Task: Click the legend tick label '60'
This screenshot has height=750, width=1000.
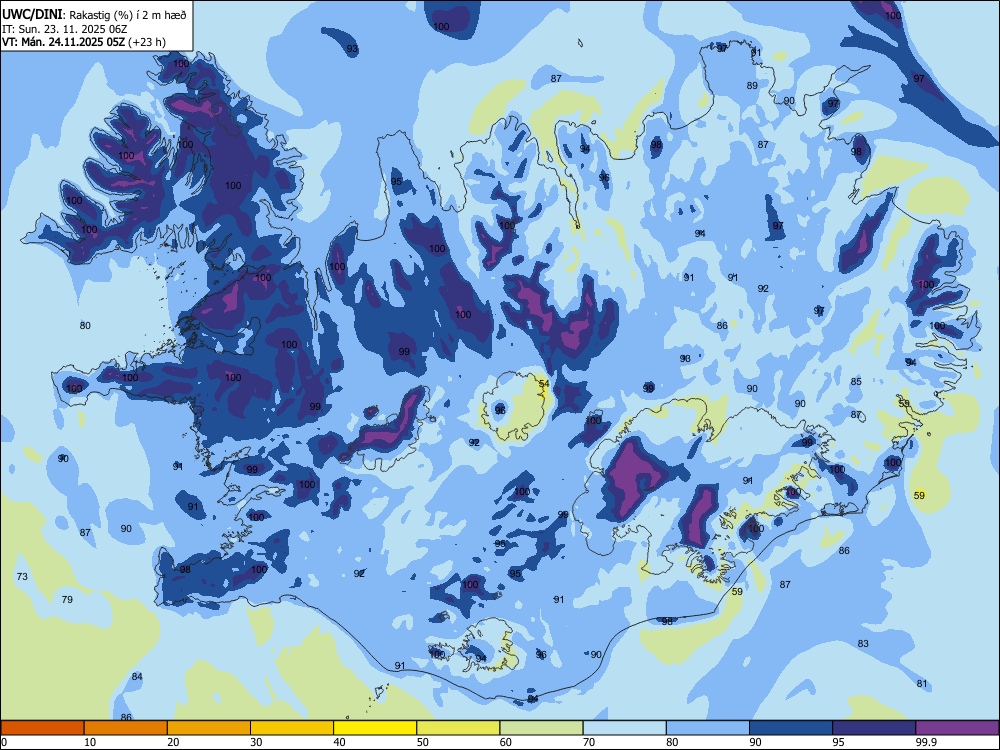Action: (506, 742)
